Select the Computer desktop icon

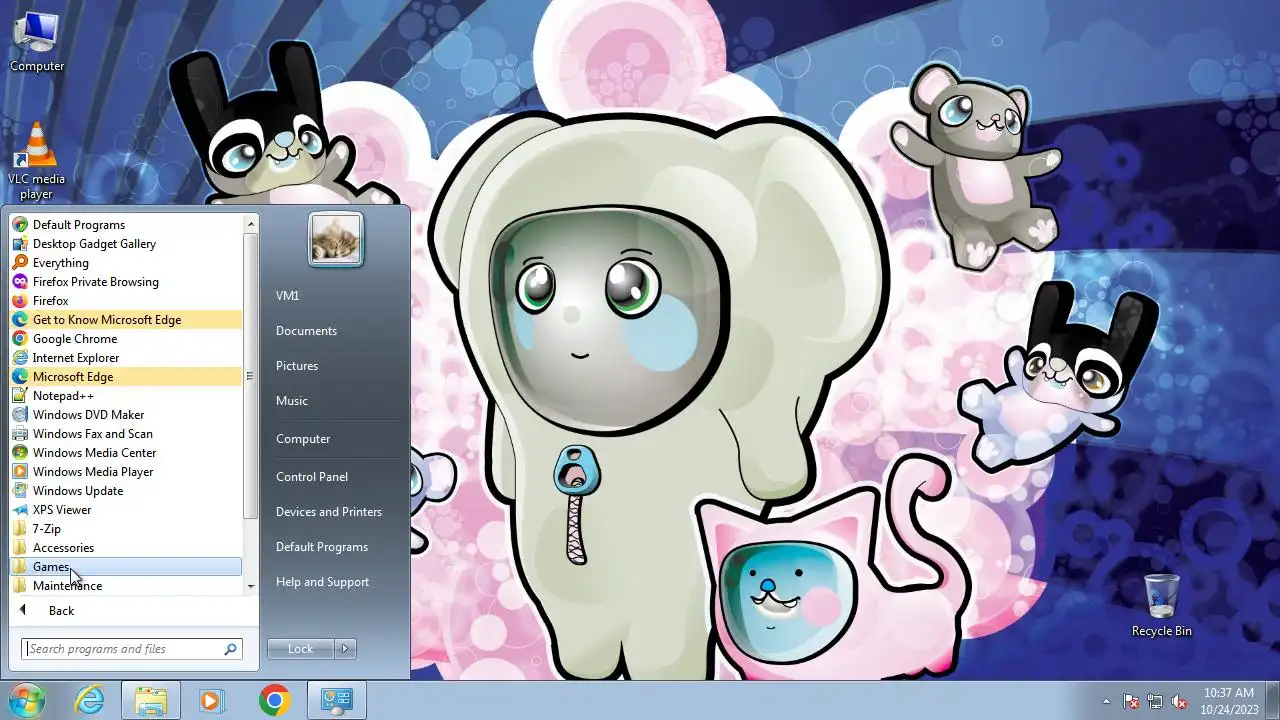(37, 42)
